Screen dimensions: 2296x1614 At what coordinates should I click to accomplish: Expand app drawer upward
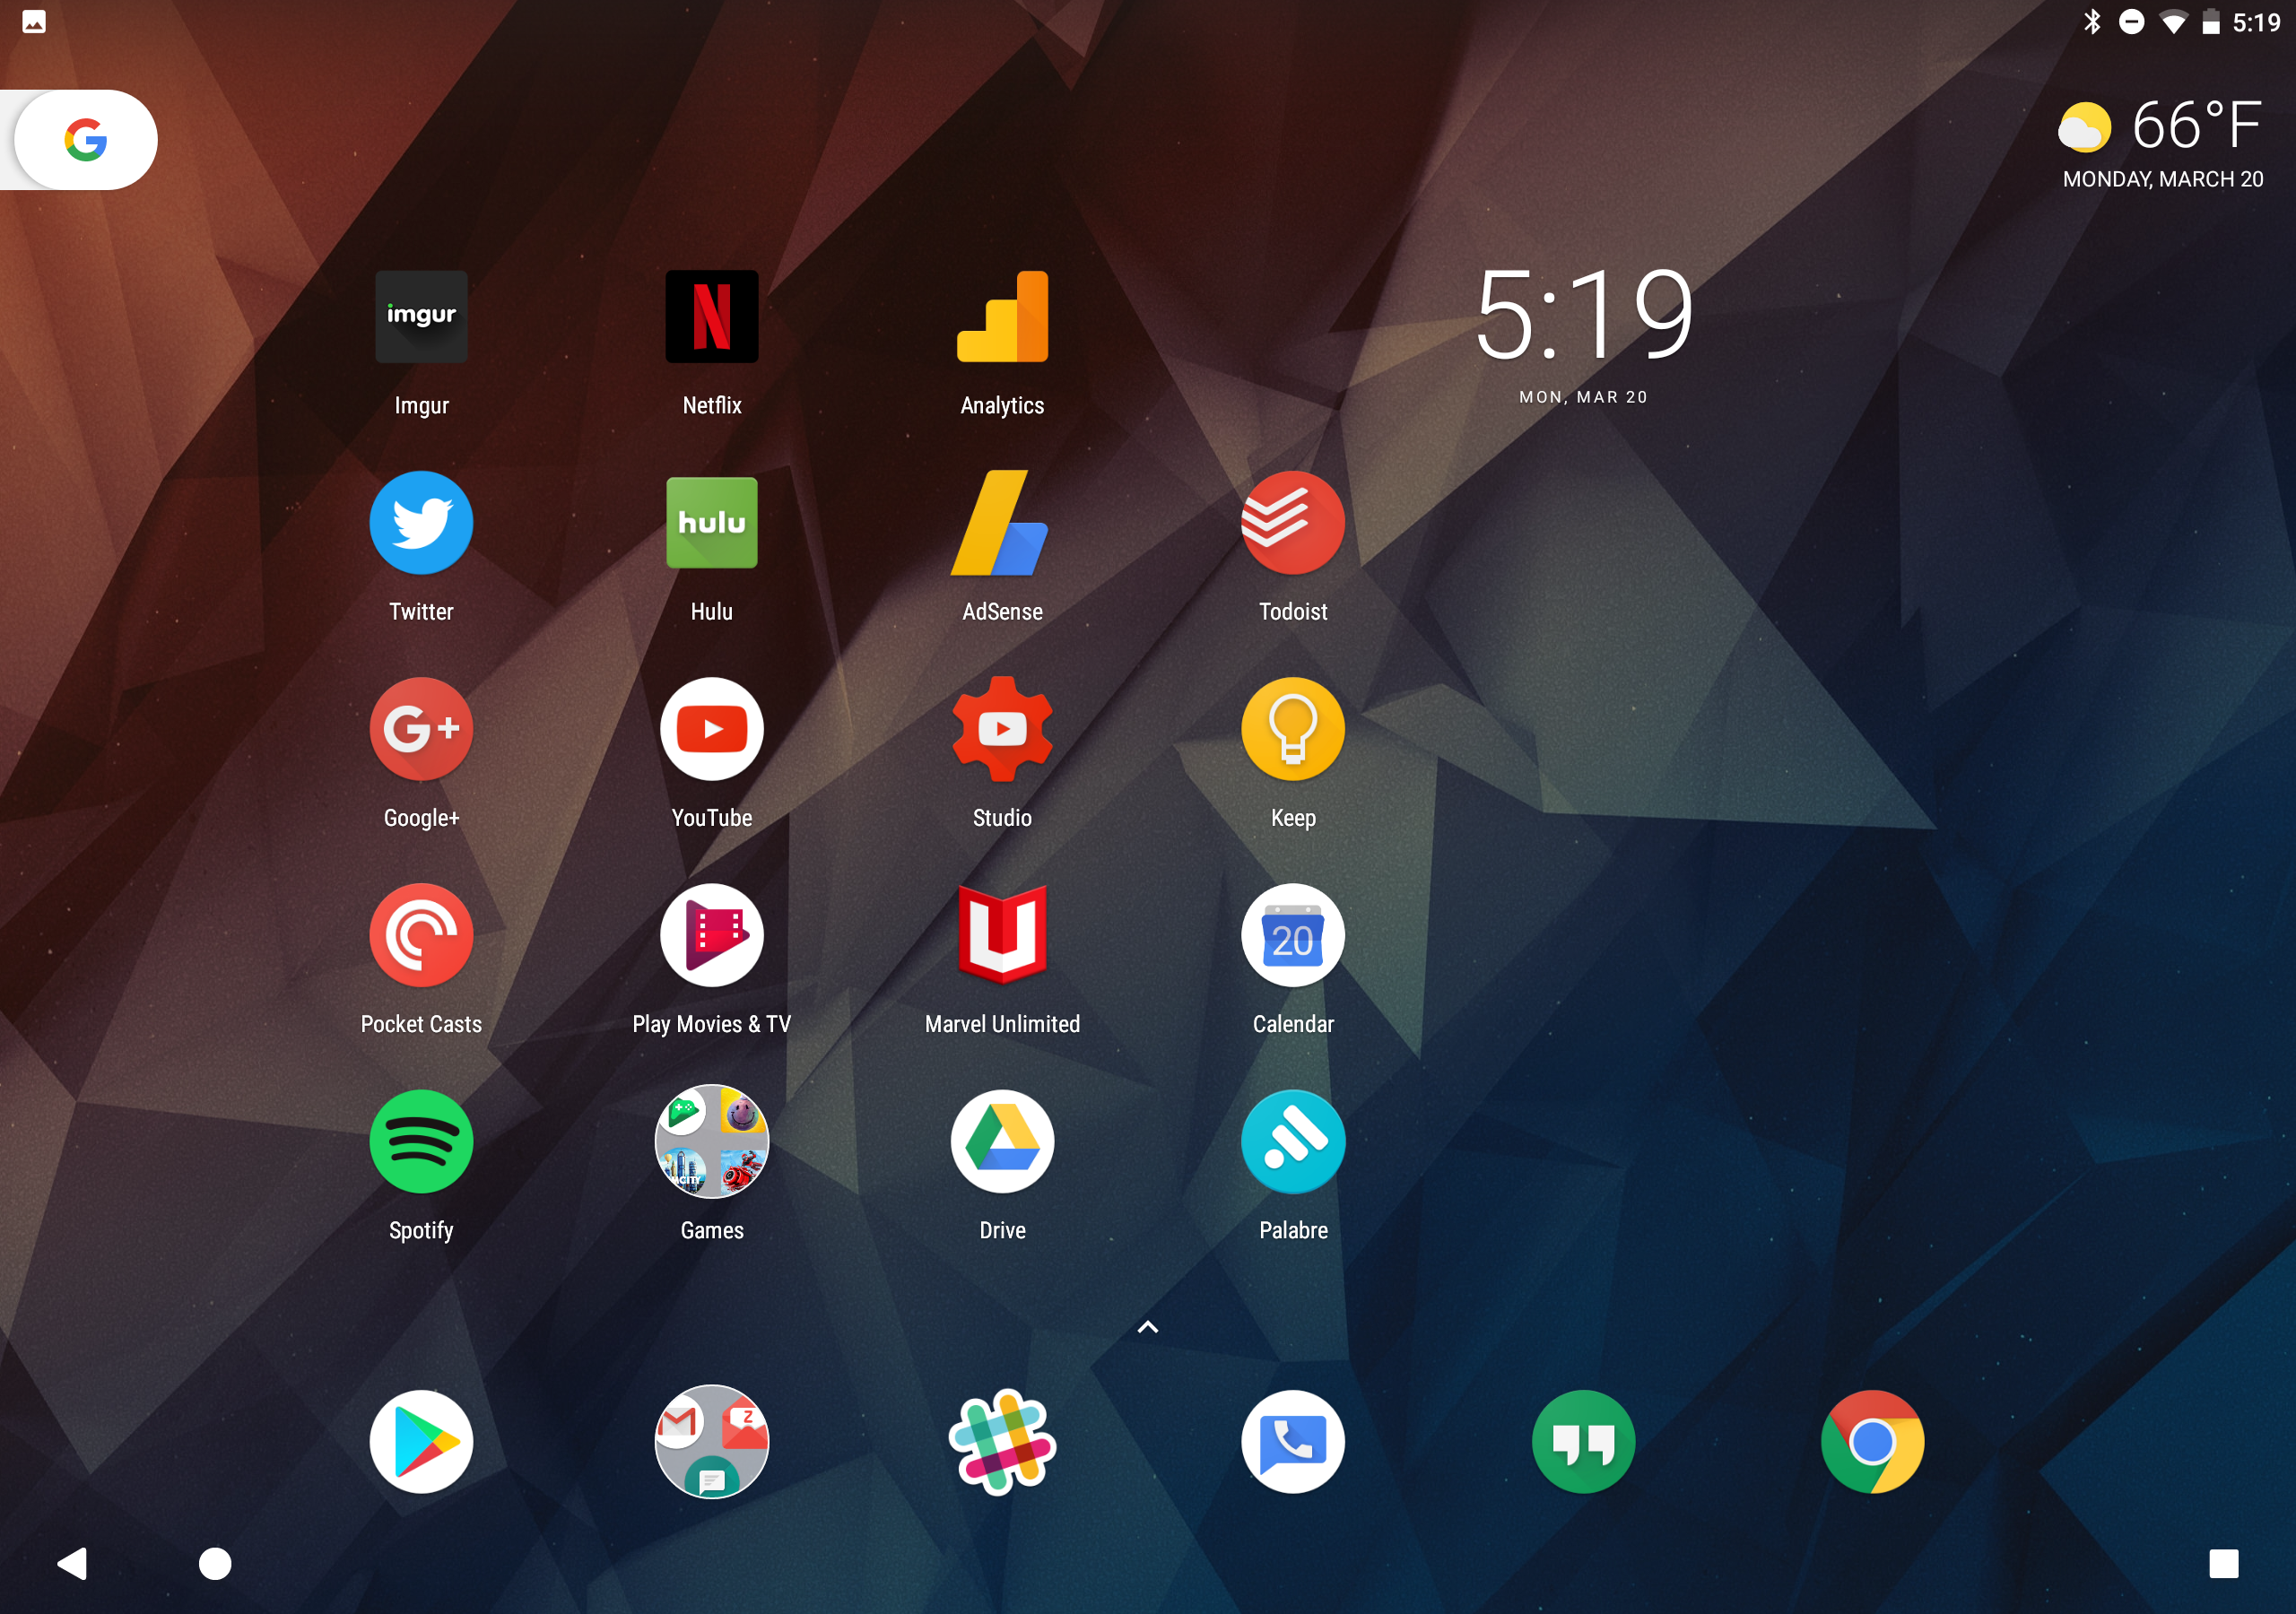[x=1148, y=1326]
